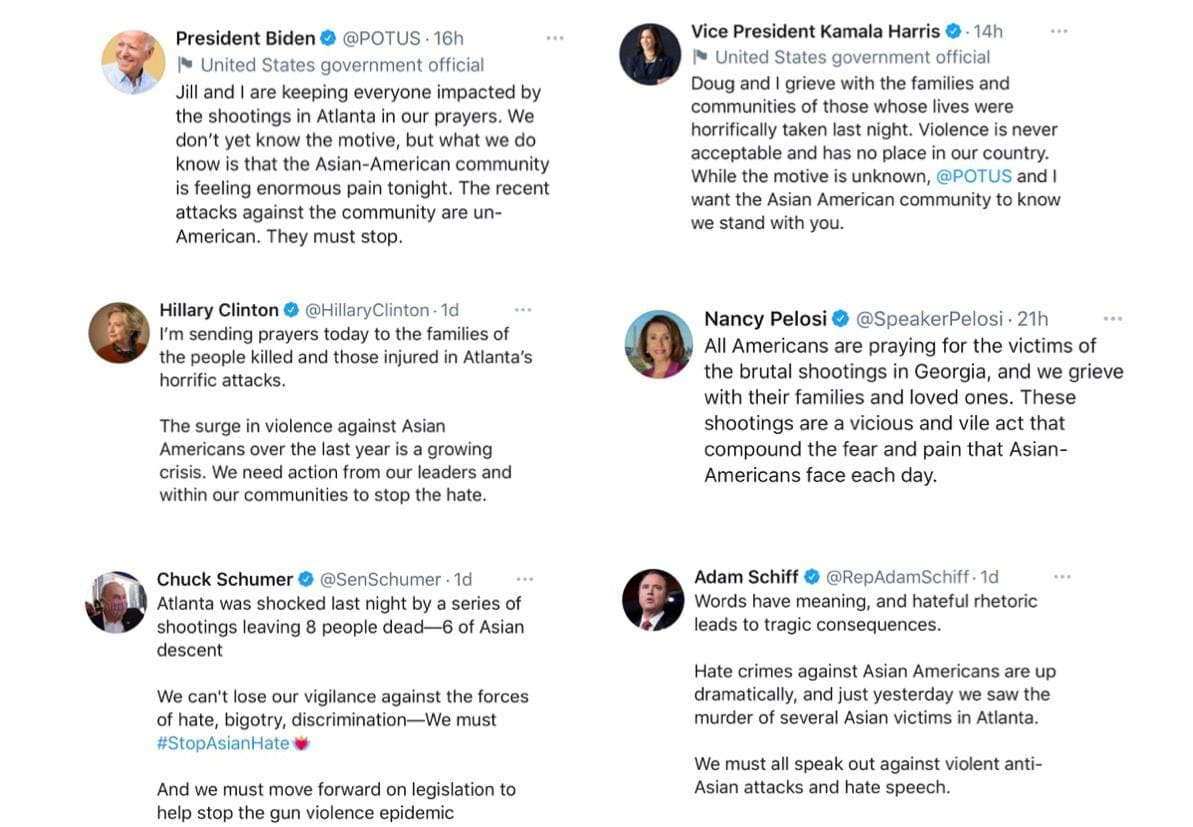Open the @SpeakerPelosi handle
1193x827 pixels.
930,319
